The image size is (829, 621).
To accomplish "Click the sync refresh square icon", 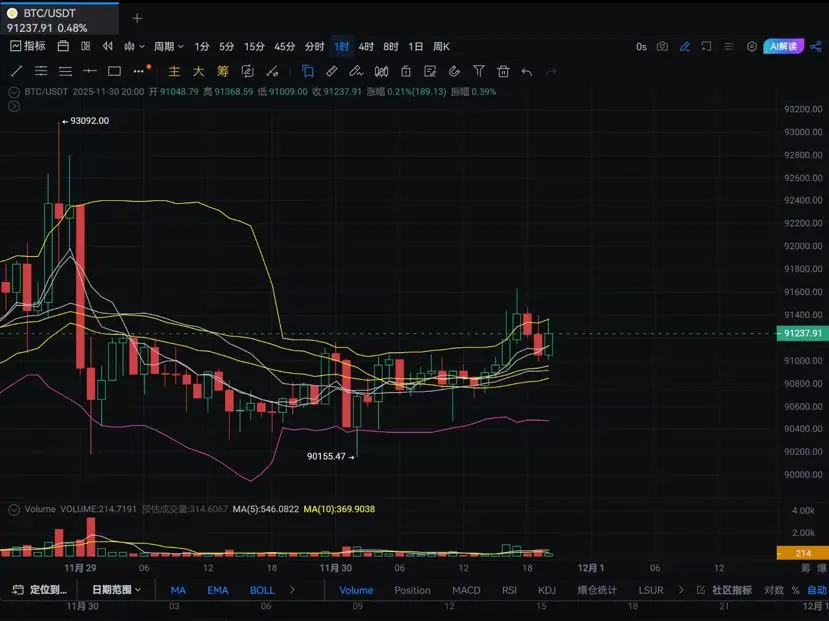I will (247, 71).
